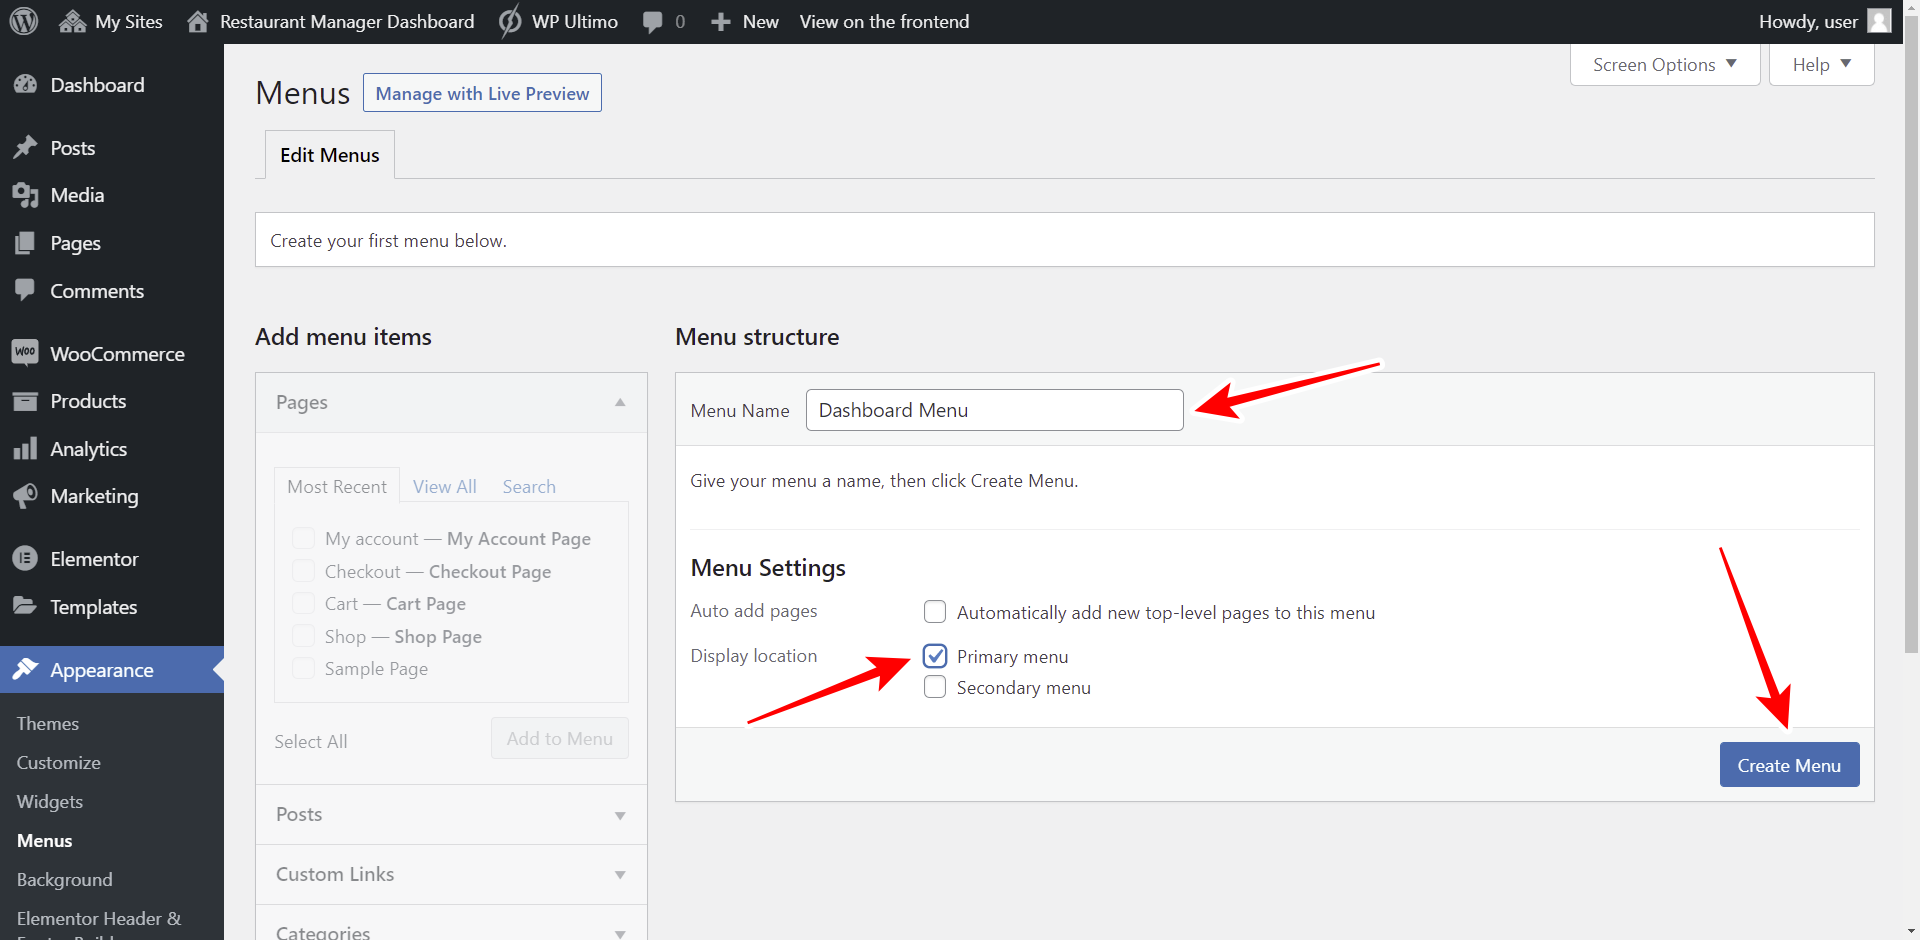
Task: Click the user avatar in admin bar
Action: coord(1879,21)
